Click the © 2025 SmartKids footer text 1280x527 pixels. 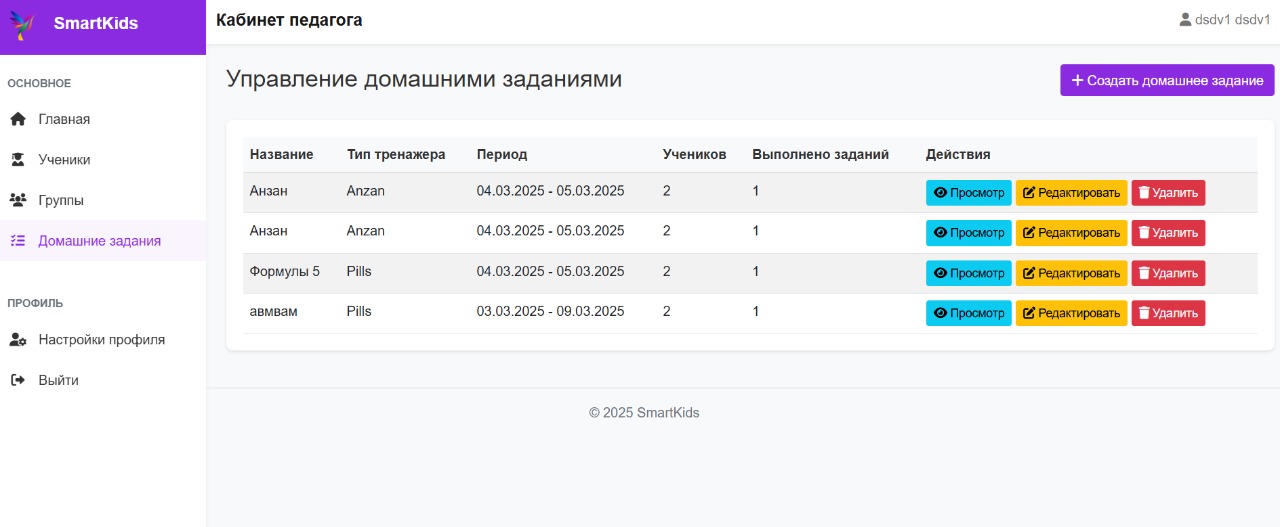coord(644,412)
